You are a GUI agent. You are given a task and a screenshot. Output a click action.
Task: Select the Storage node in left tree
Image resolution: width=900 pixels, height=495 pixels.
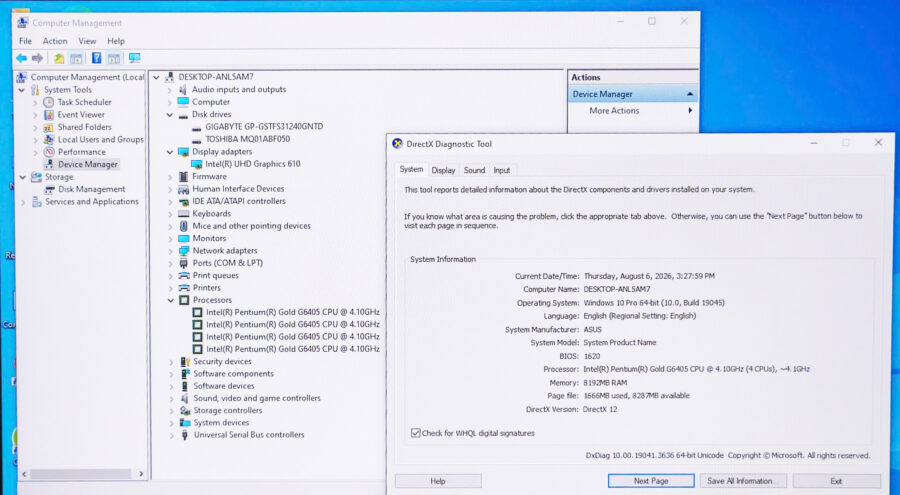point(59,177)
